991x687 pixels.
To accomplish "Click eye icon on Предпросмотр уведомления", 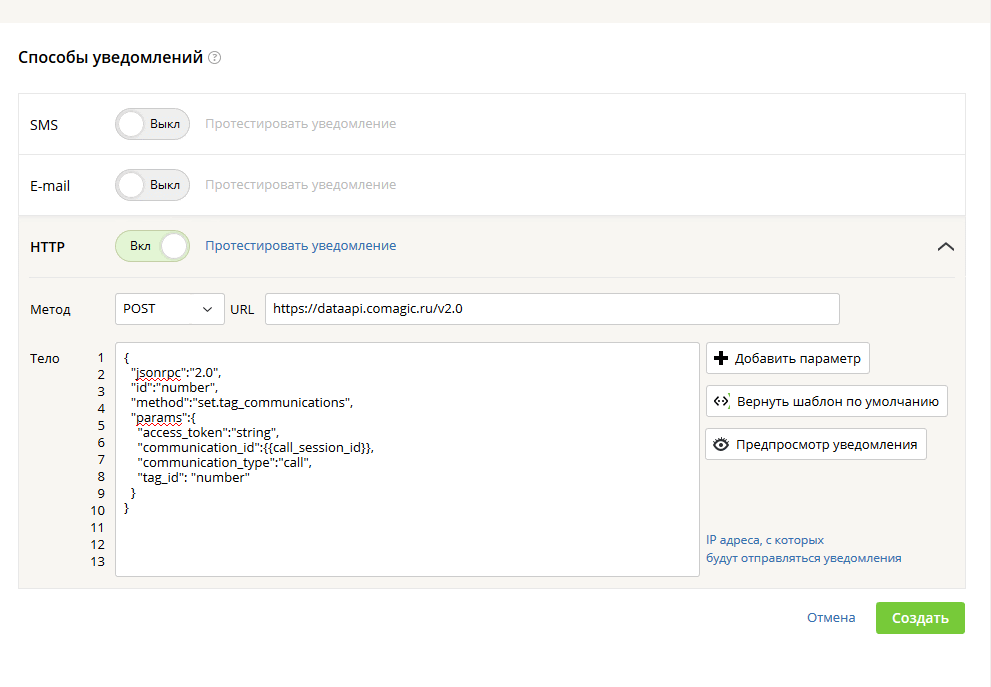I will tap(720, 444).
